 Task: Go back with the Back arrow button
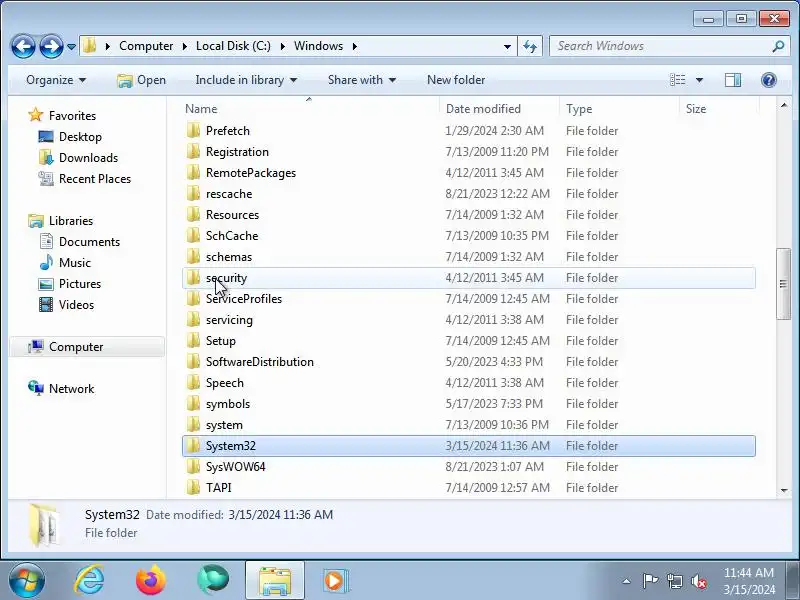point(23,46)
